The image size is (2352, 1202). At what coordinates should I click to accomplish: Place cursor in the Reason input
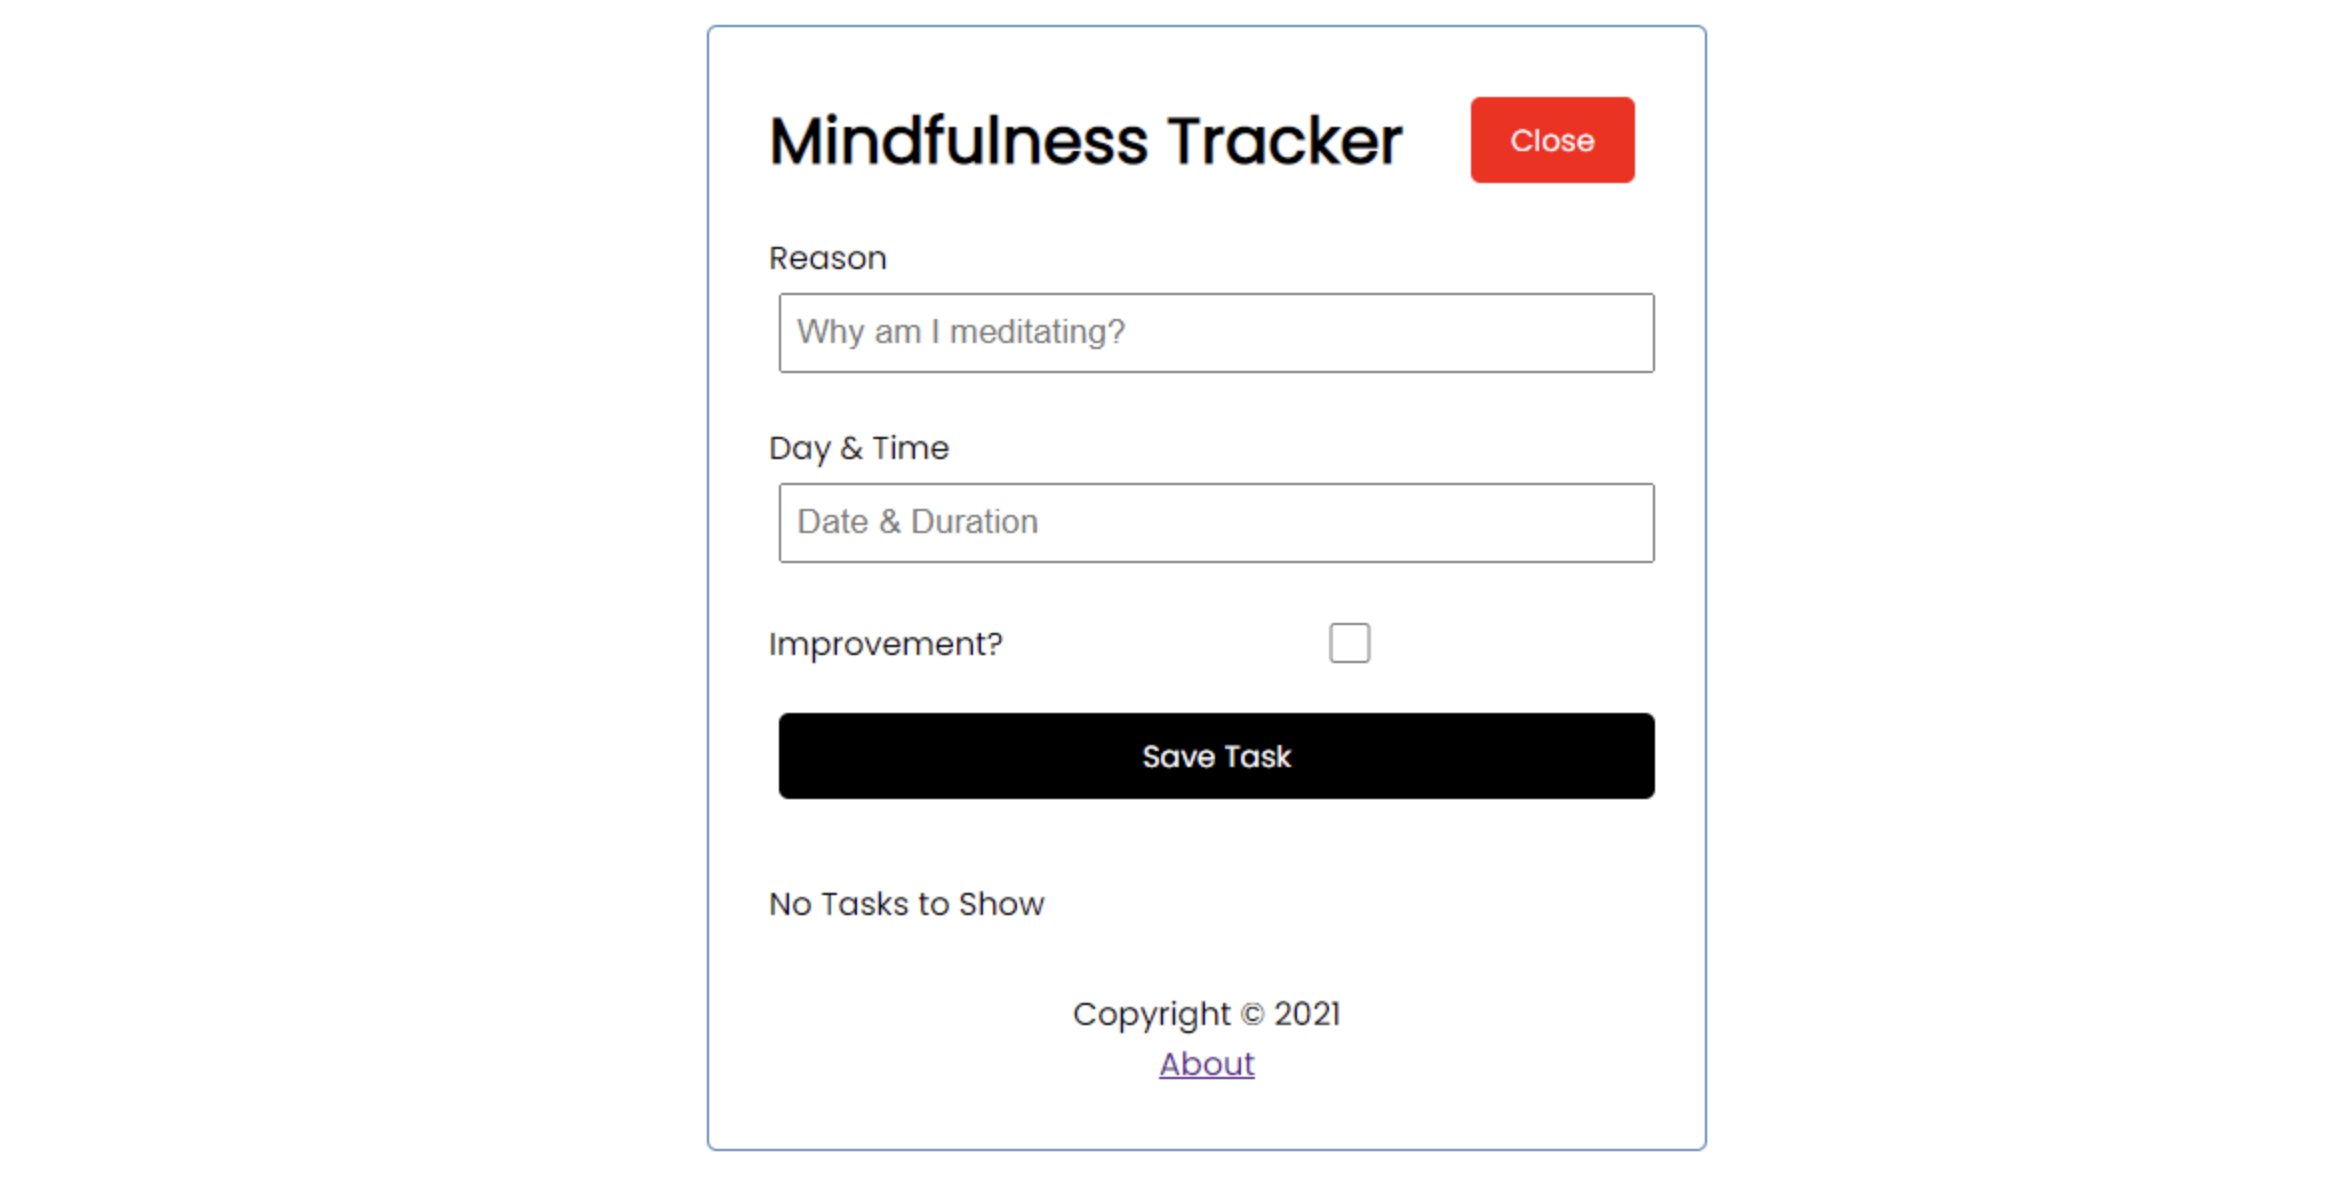tap(1216, 333)
